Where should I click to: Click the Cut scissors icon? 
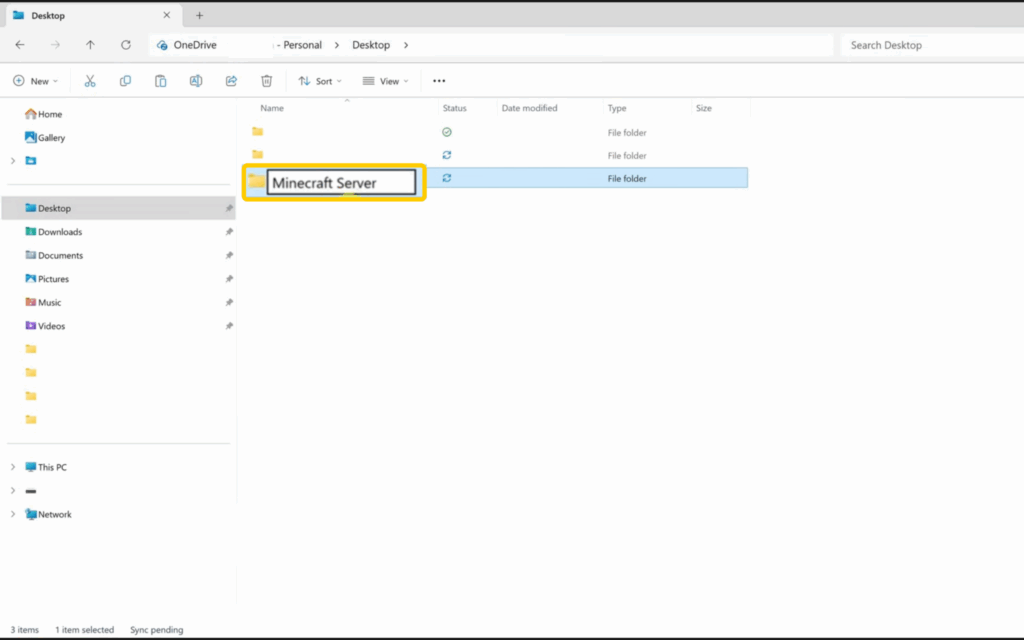pos(90,81)
